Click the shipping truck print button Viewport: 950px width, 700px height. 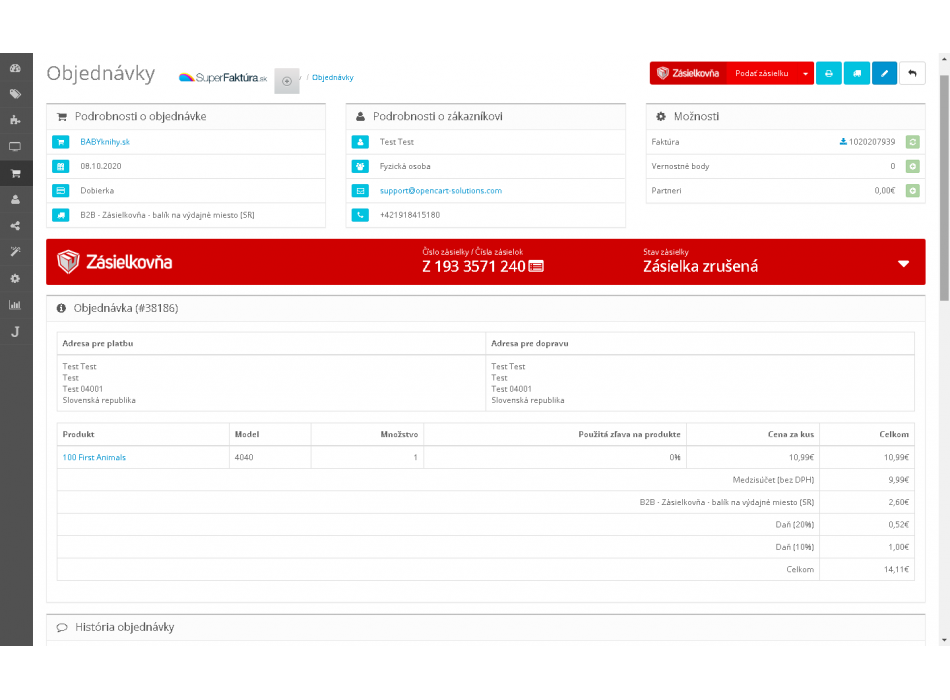(857, 73)
